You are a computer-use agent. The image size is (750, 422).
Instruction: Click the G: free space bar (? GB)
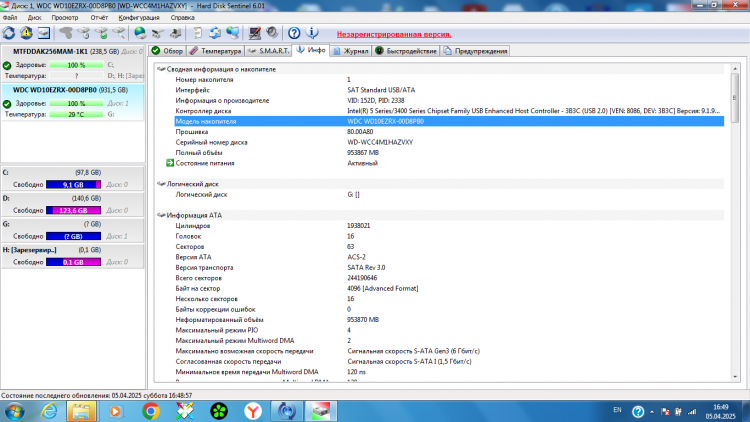(x=73, y=236)
